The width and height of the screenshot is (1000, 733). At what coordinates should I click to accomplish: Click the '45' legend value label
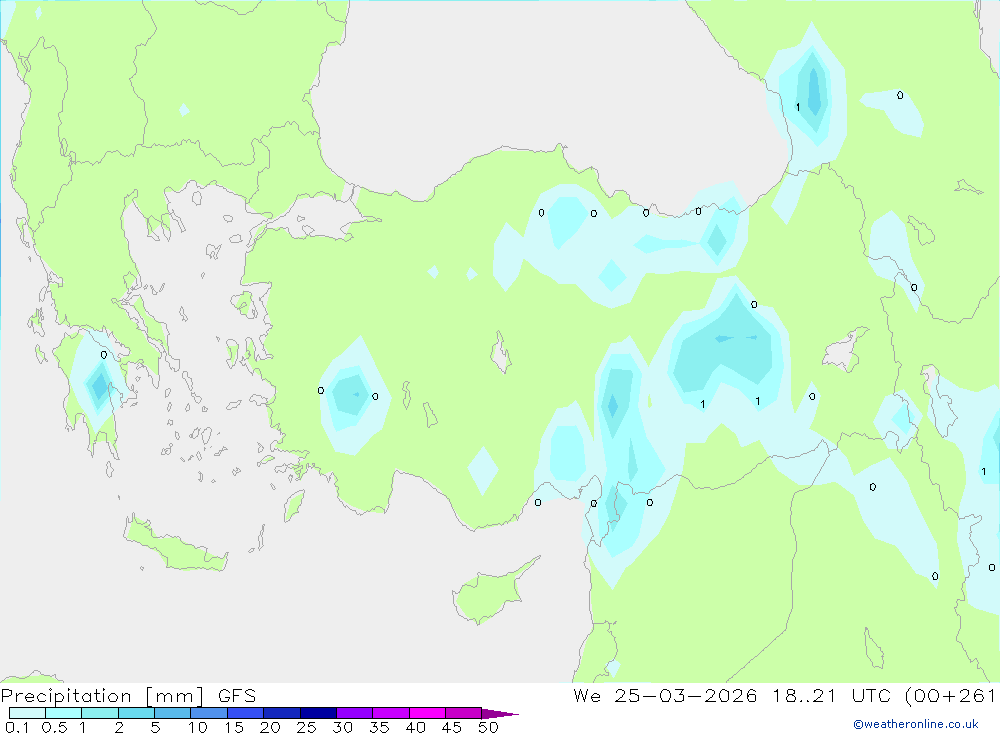click(x=452, y=727)
